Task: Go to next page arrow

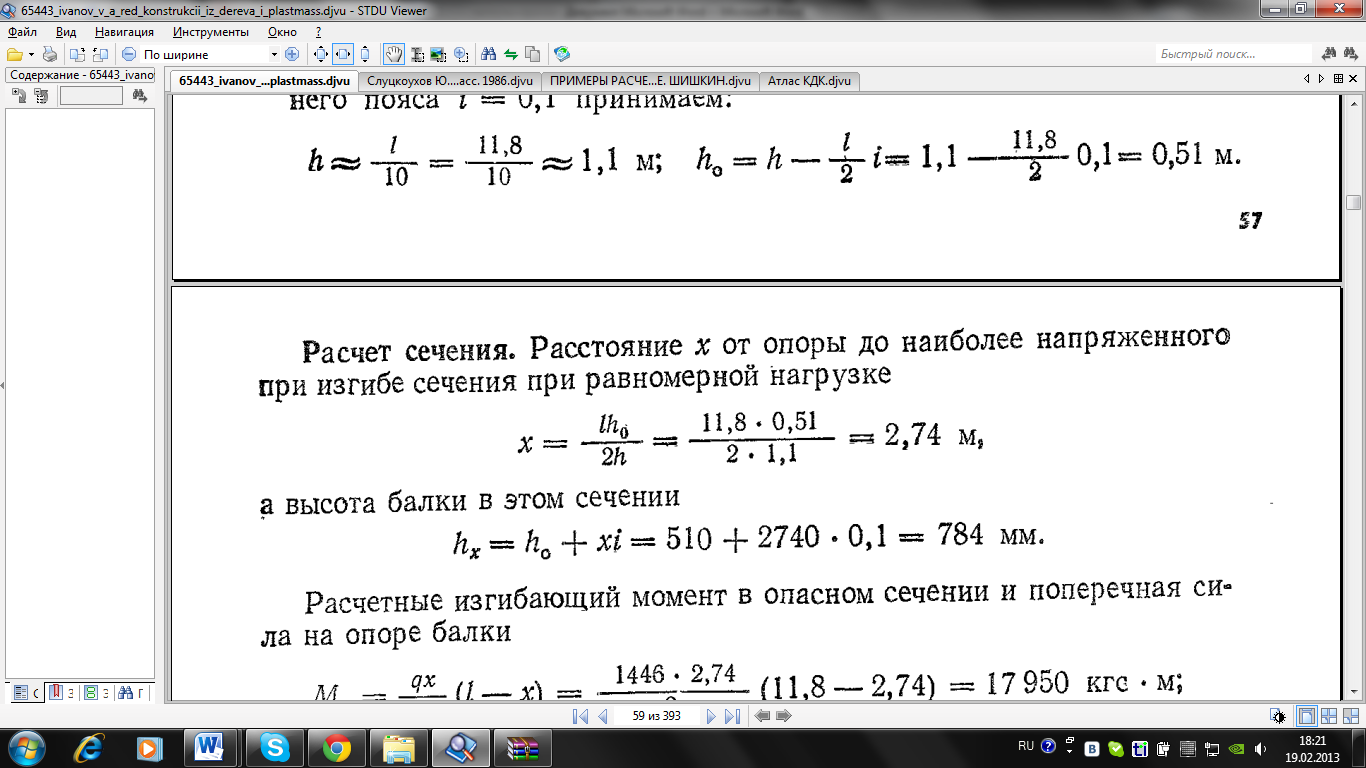Action: (x=711, y=716)
